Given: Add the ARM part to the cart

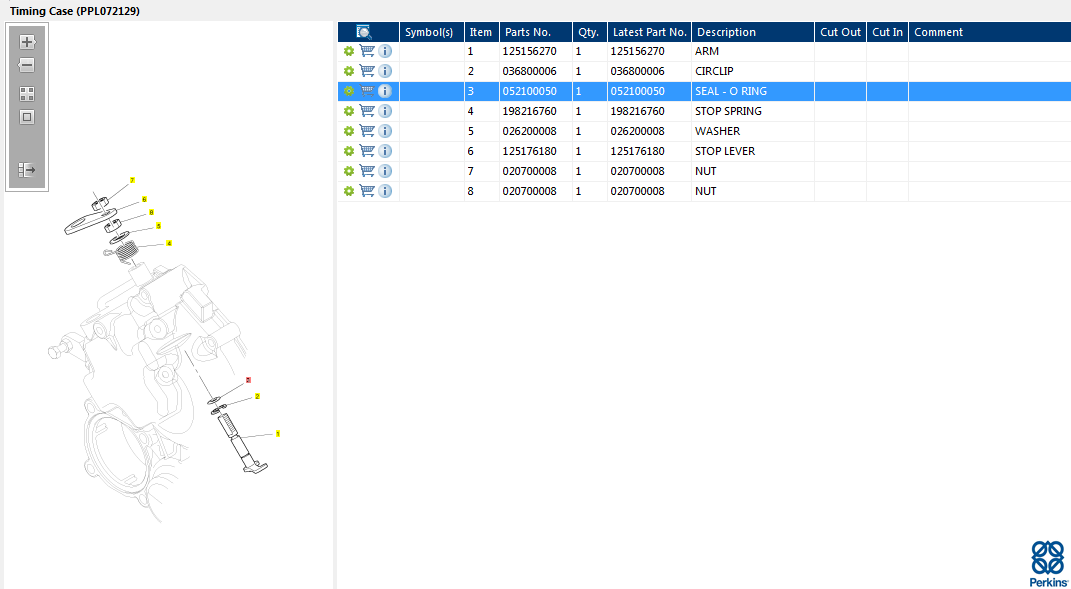Looking at the screenshot, I should pos(367,51).
